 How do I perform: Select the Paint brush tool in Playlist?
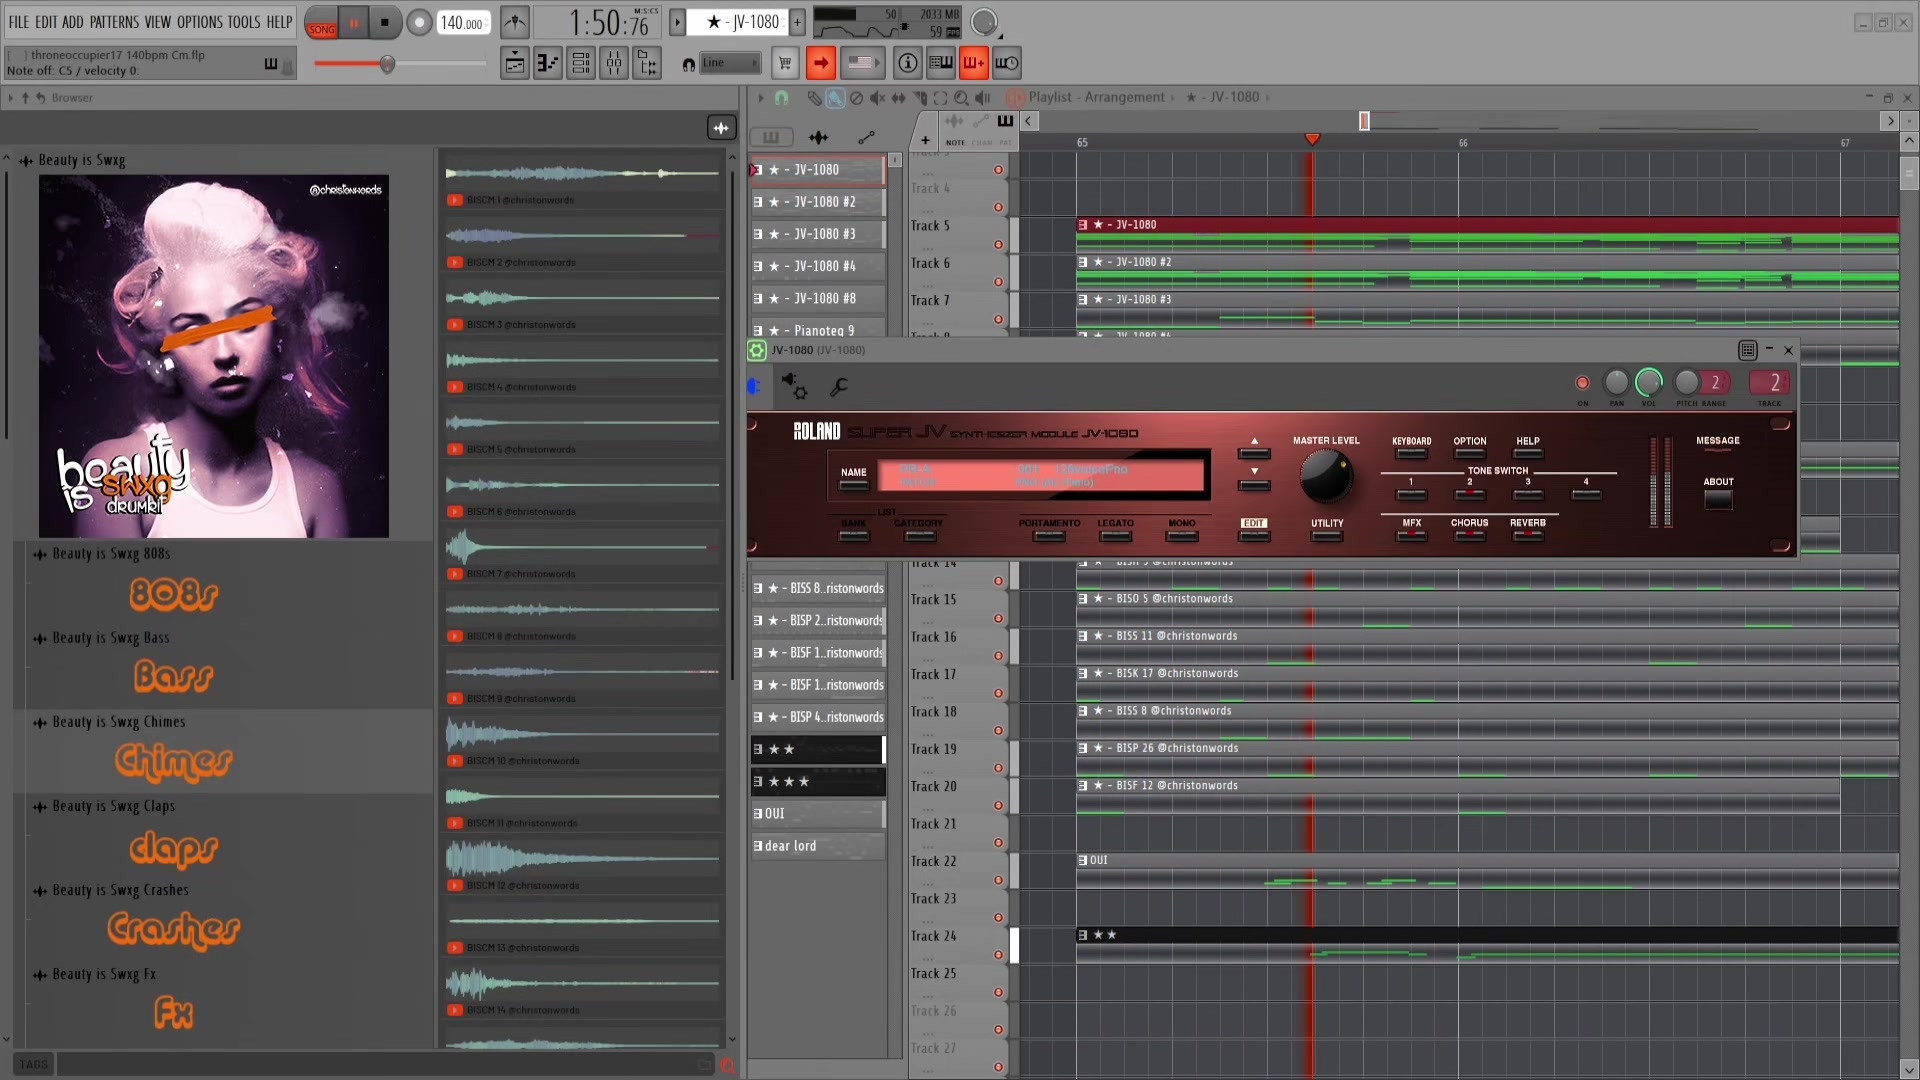coord(835,98)
